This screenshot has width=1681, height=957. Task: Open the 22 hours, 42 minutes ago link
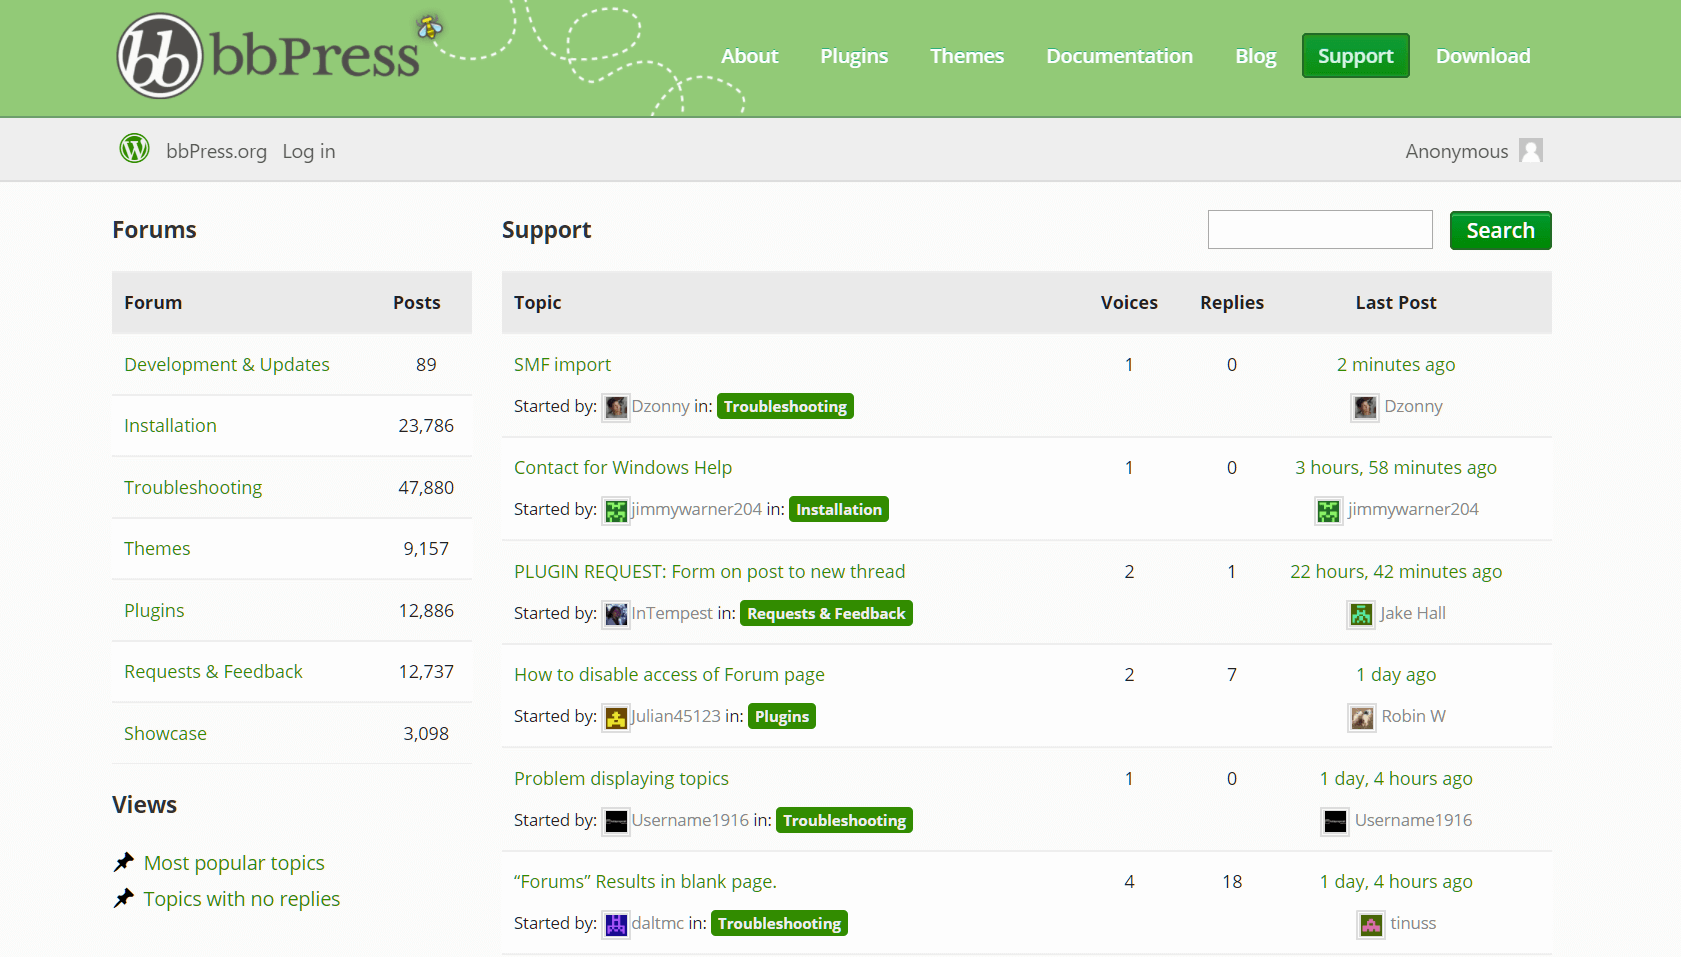(x=1396, y=571)
